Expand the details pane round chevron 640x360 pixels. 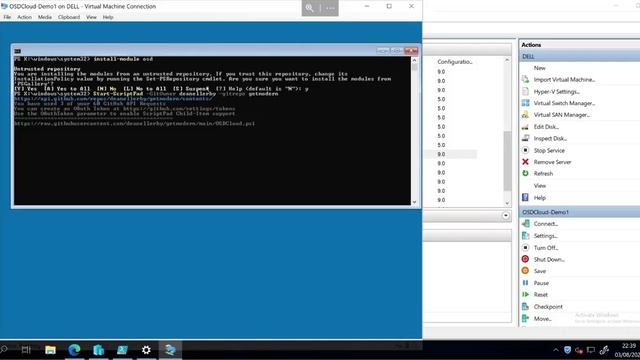pyautogui.click(x=506, y=216)
